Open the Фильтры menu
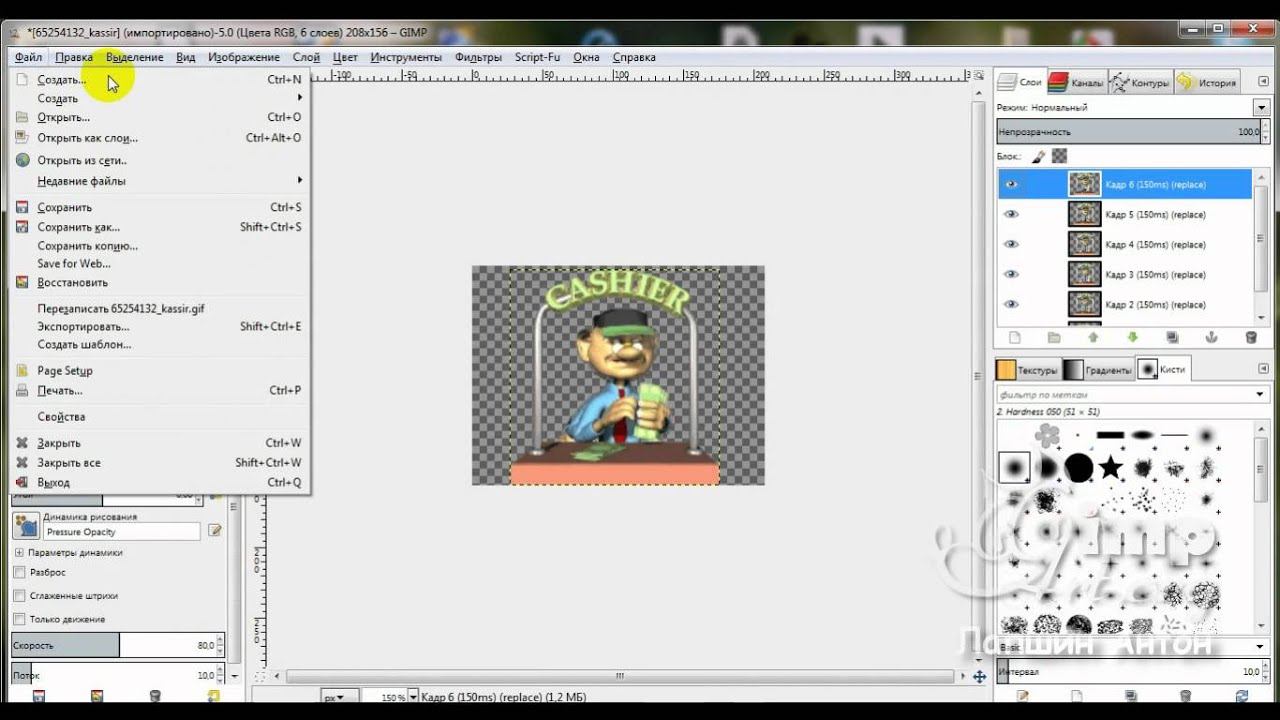This screenshot has height=720, width=1280. click(x=478, y=57)
